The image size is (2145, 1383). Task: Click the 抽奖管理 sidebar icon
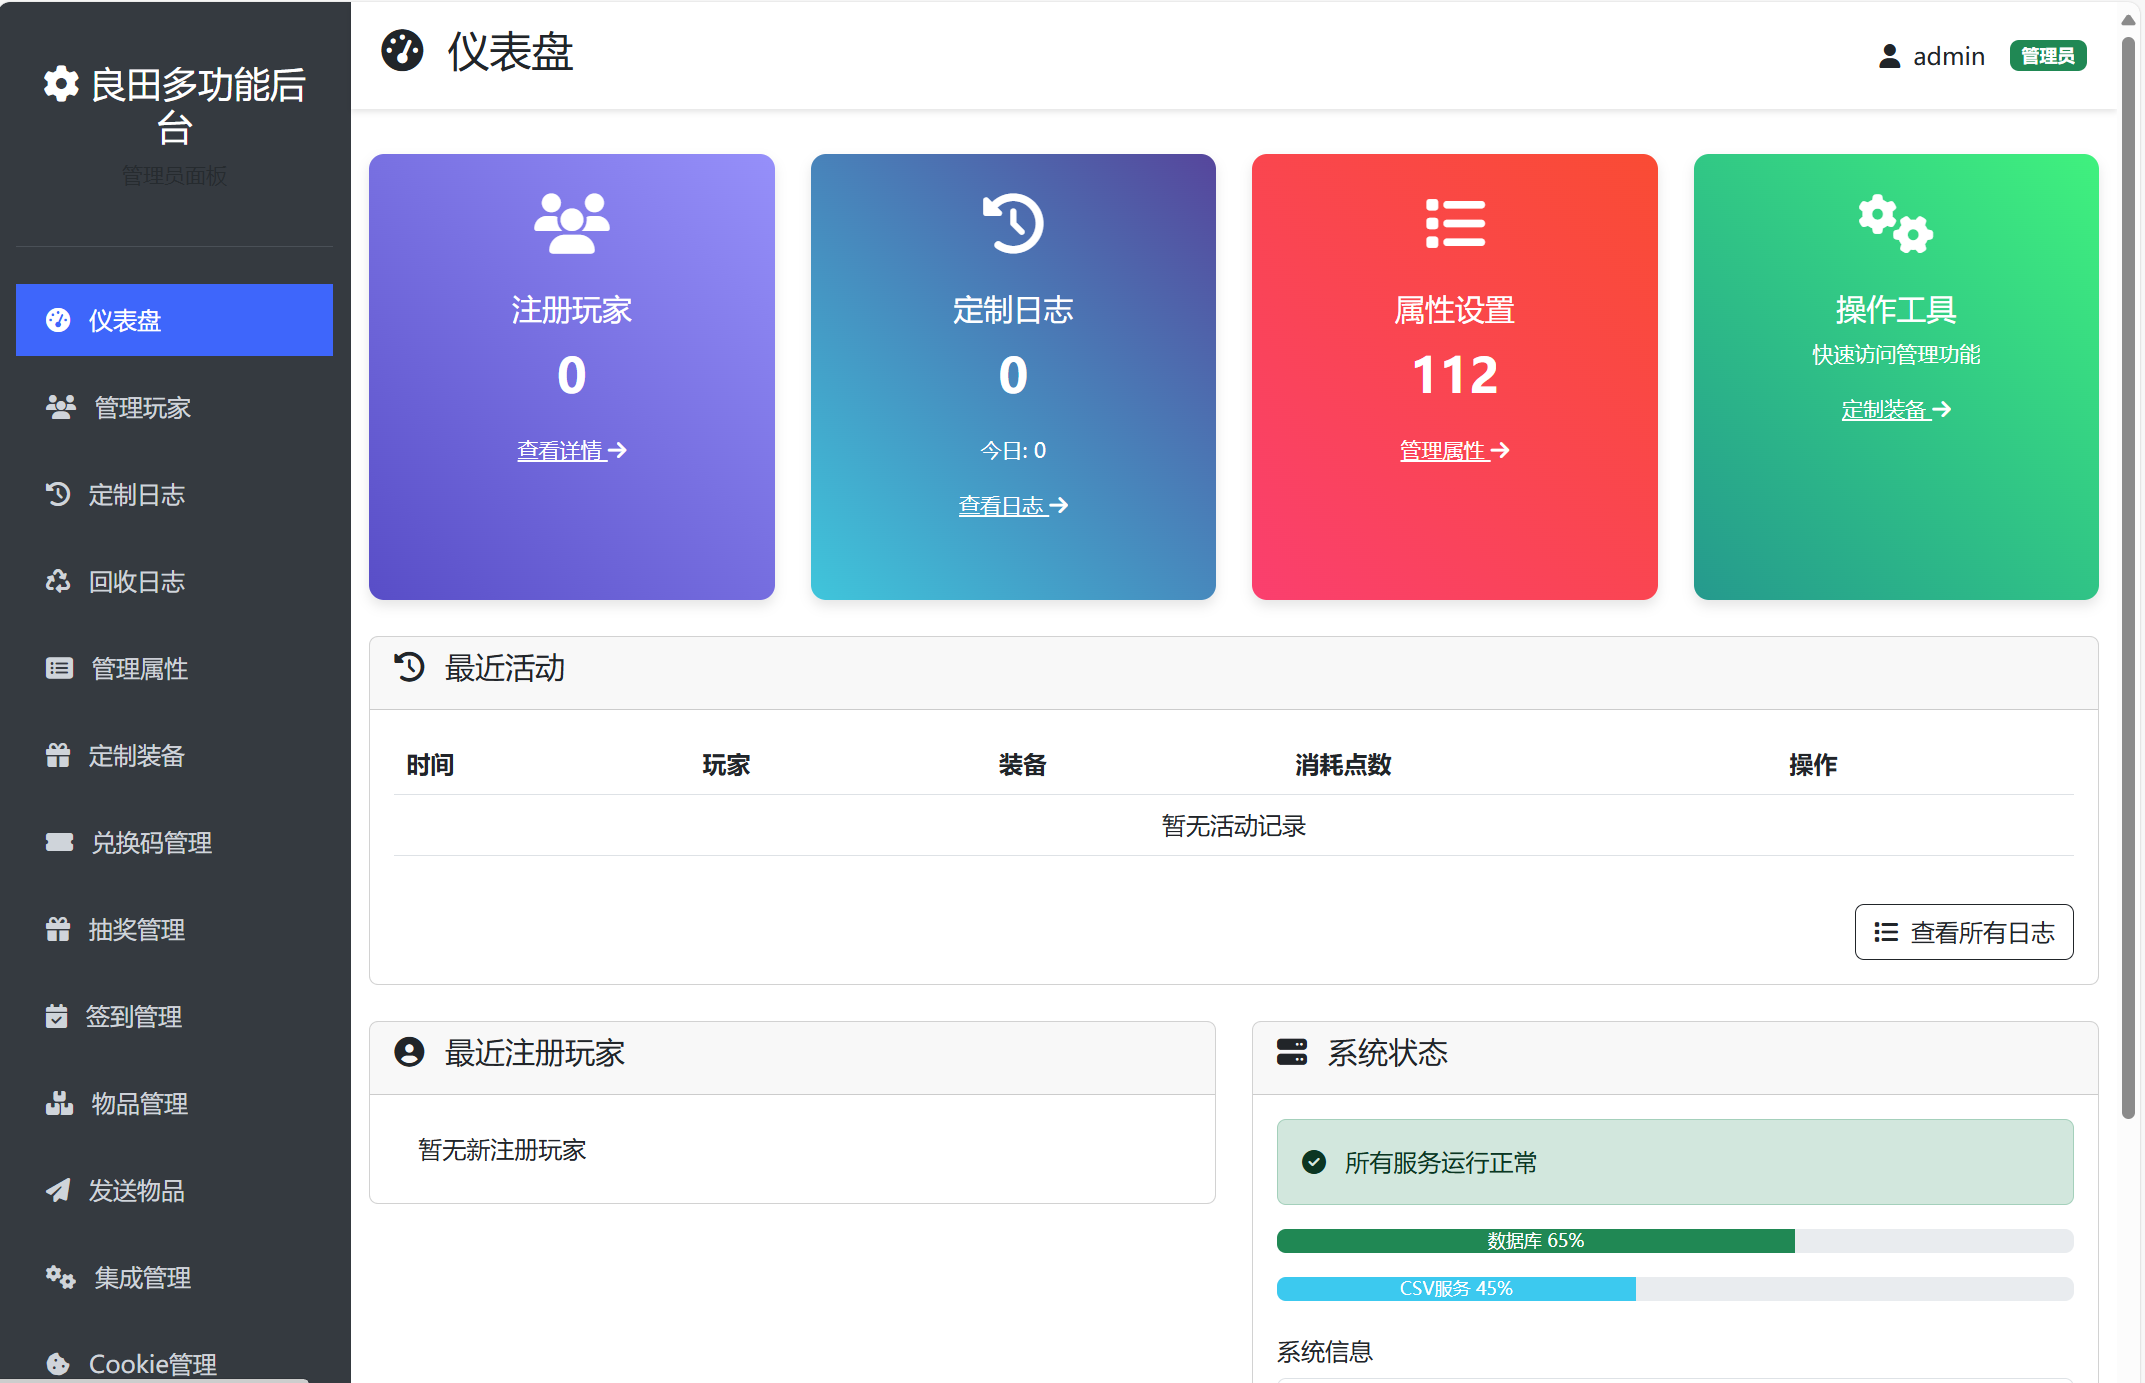pos(59,929)
